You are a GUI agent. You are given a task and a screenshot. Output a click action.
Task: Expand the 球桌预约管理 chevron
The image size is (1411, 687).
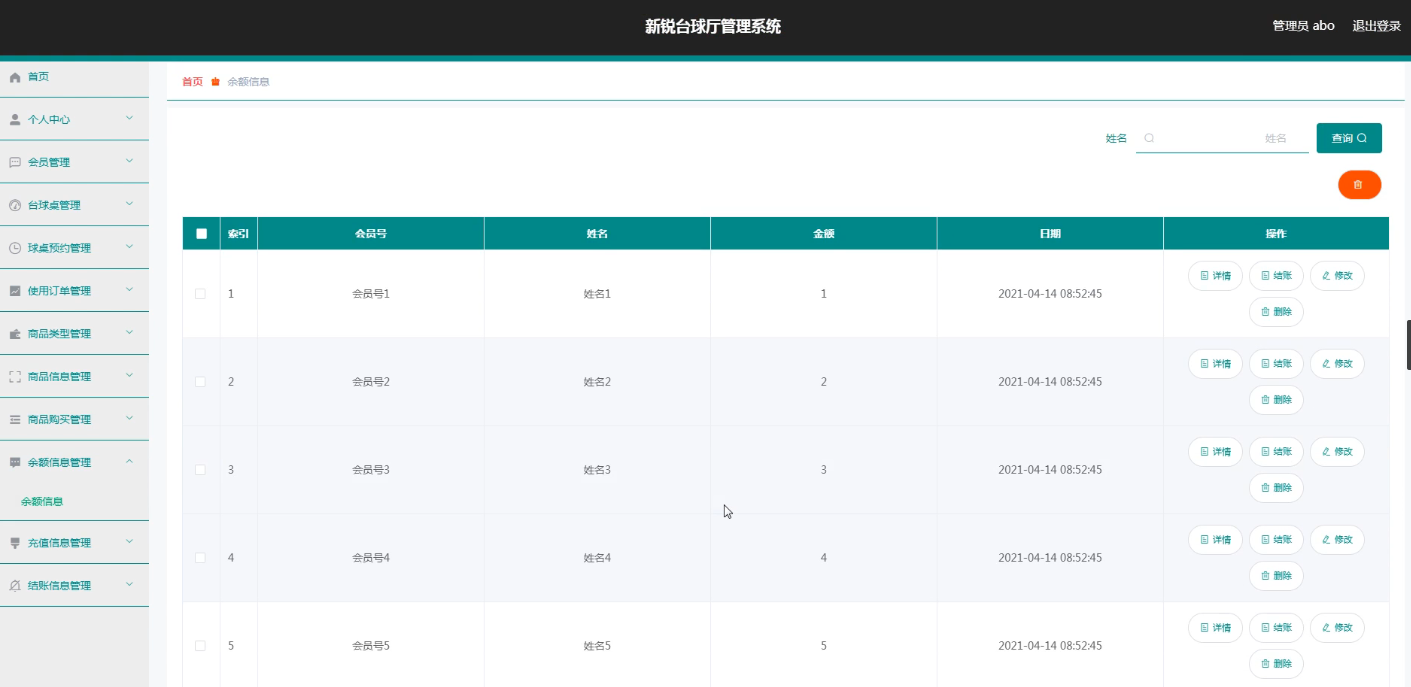(129, 247)
